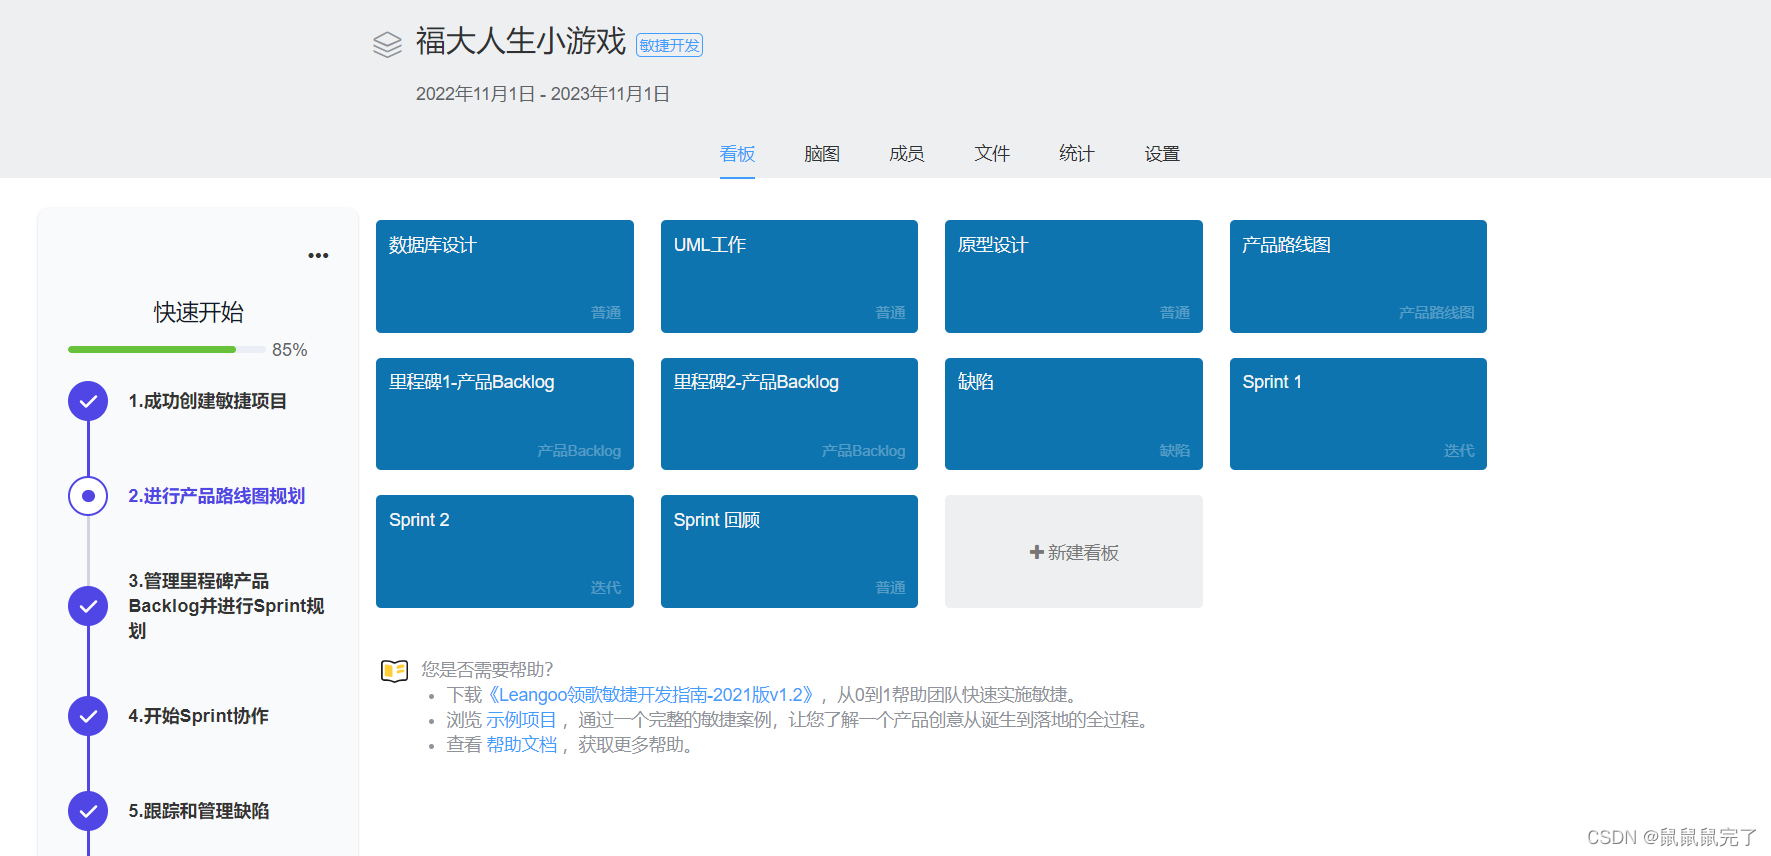The height and width of the screenshot is (856, 1771).
Task: Click step 4.开始Sprint协作
Action: (x=198, y=716)
